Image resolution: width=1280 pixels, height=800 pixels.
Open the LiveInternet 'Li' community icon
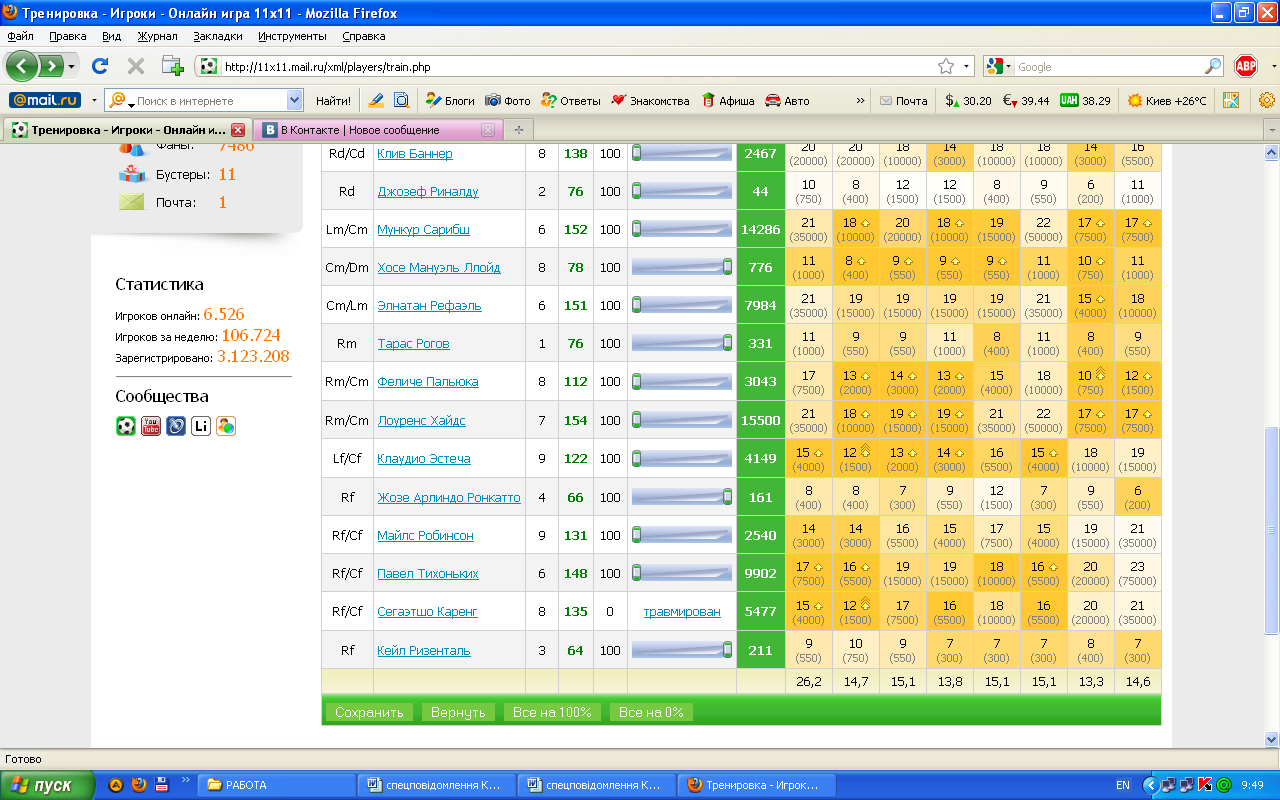point(201,426)
